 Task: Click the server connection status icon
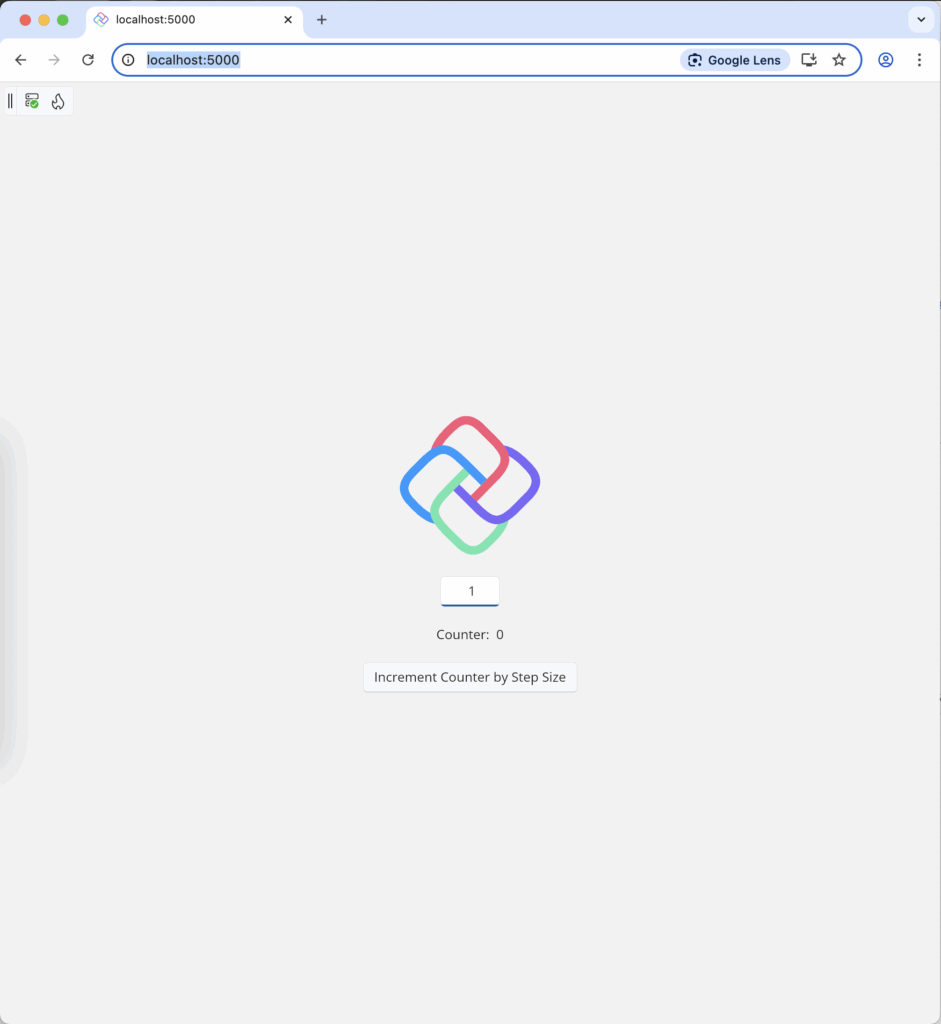[x=32, y=101]
